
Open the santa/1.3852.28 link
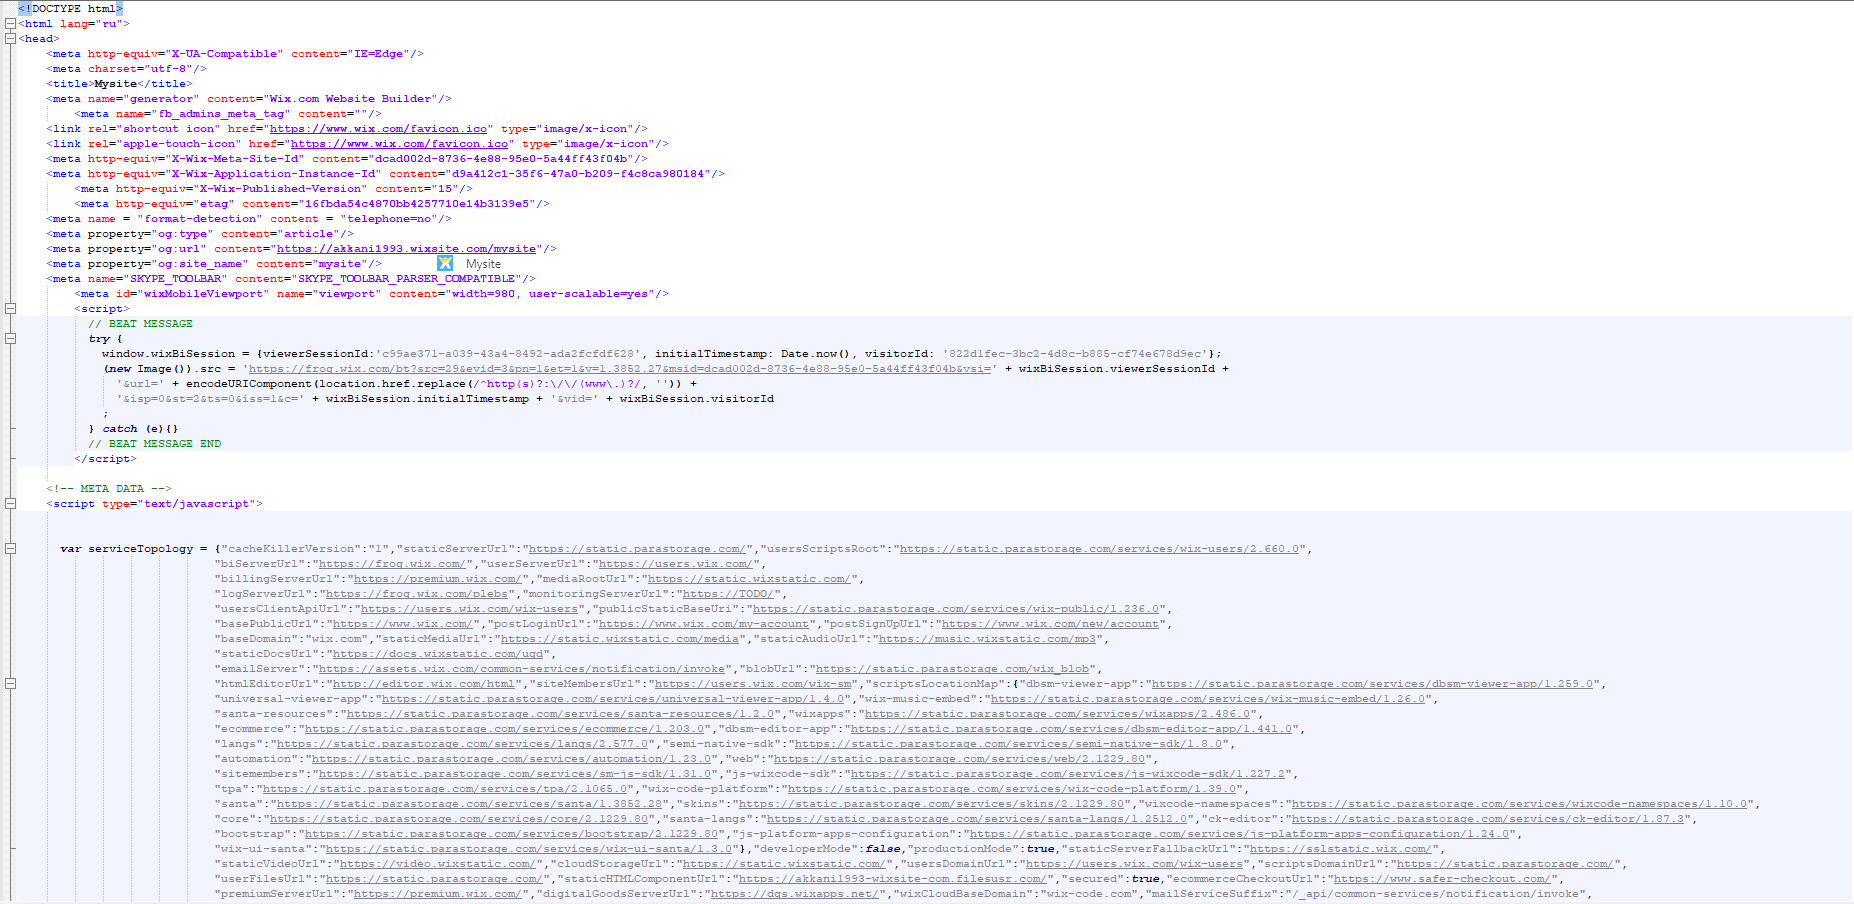pos(470,804)
